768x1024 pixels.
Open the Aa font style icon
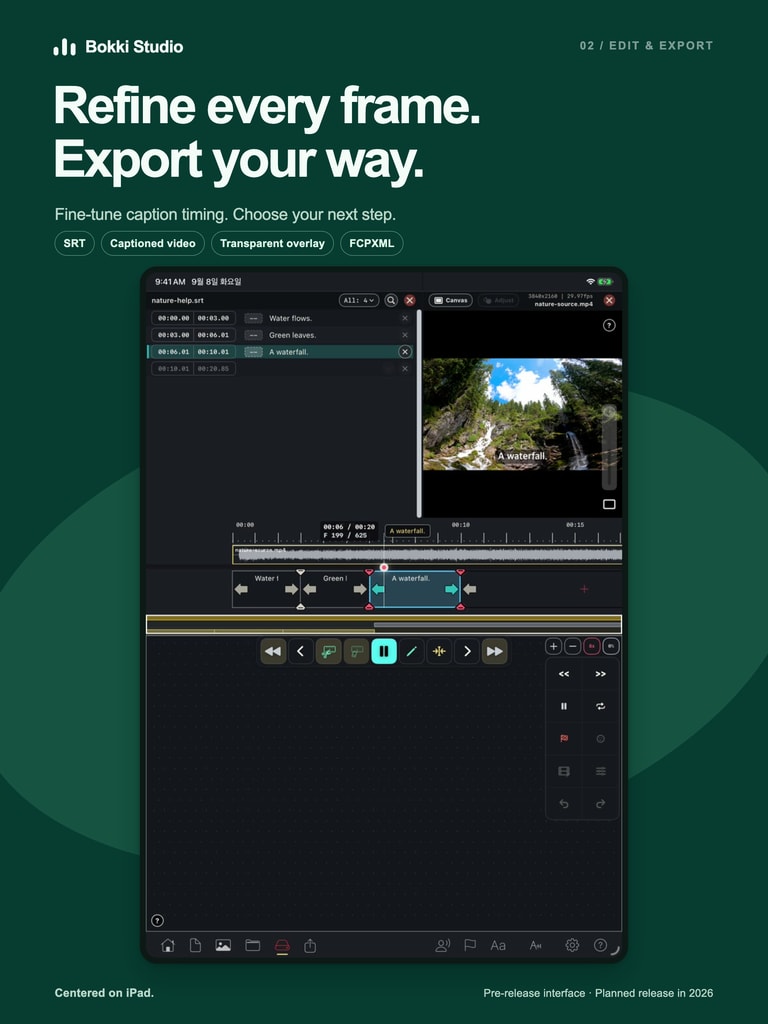(498, 945)
